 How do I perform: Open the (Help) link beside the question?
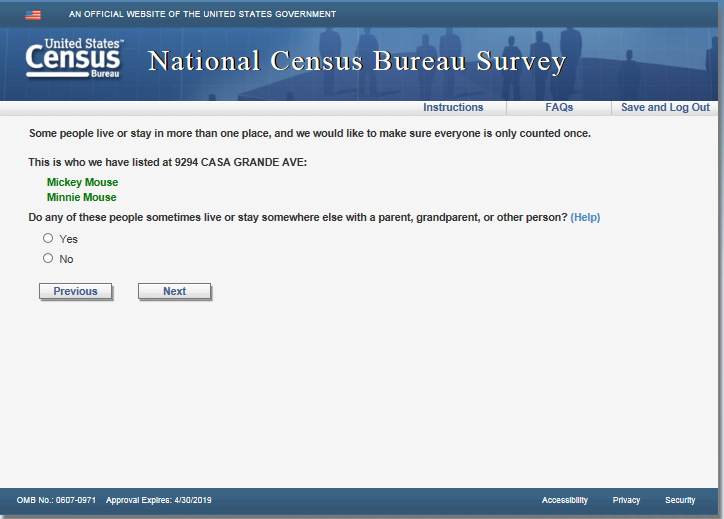(585, 217)
